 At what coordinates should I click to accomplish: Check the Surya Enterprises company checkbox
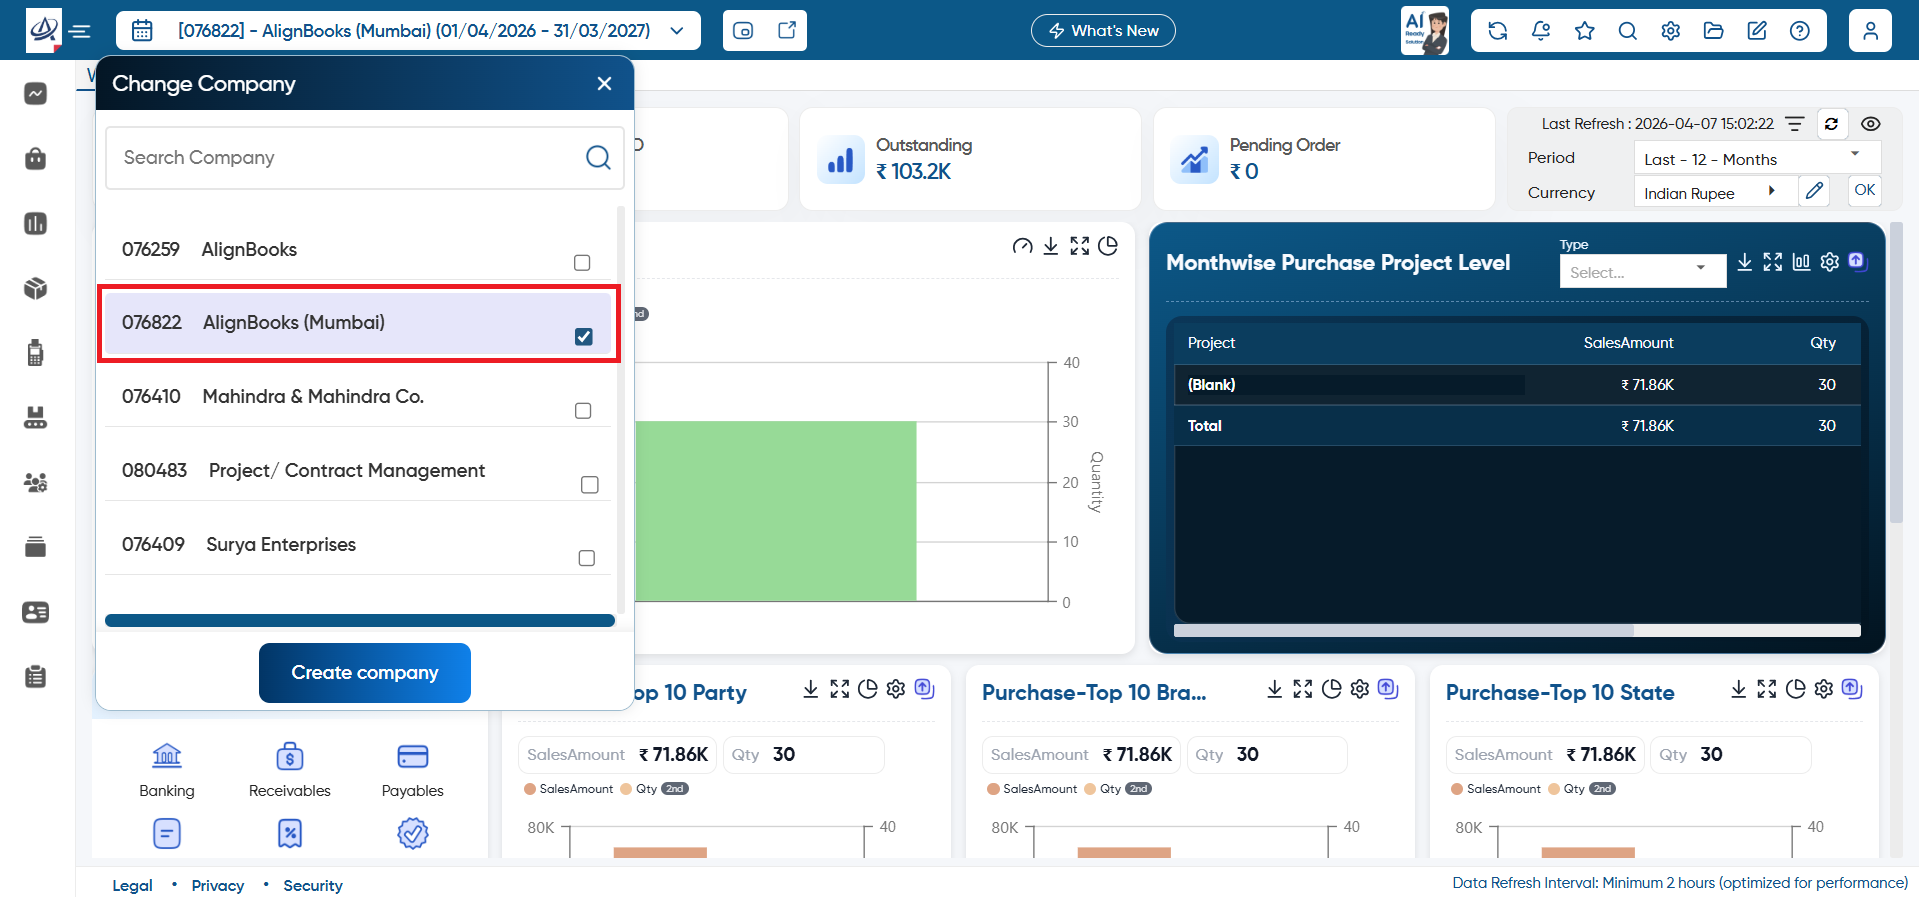tap(587, 558)
